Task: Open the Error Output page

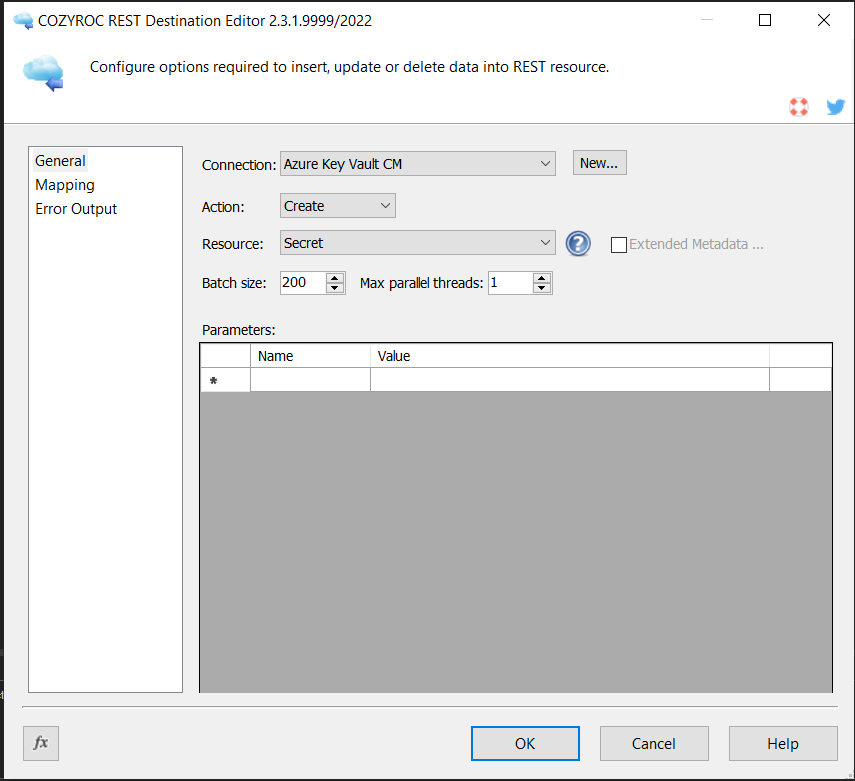Action: pyautogui.click(x=76, y=209)
